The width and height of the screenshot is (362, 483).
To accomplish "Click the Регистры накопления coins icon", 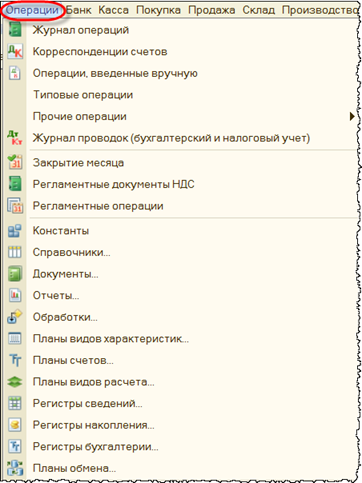I will [x=15, y=425].
